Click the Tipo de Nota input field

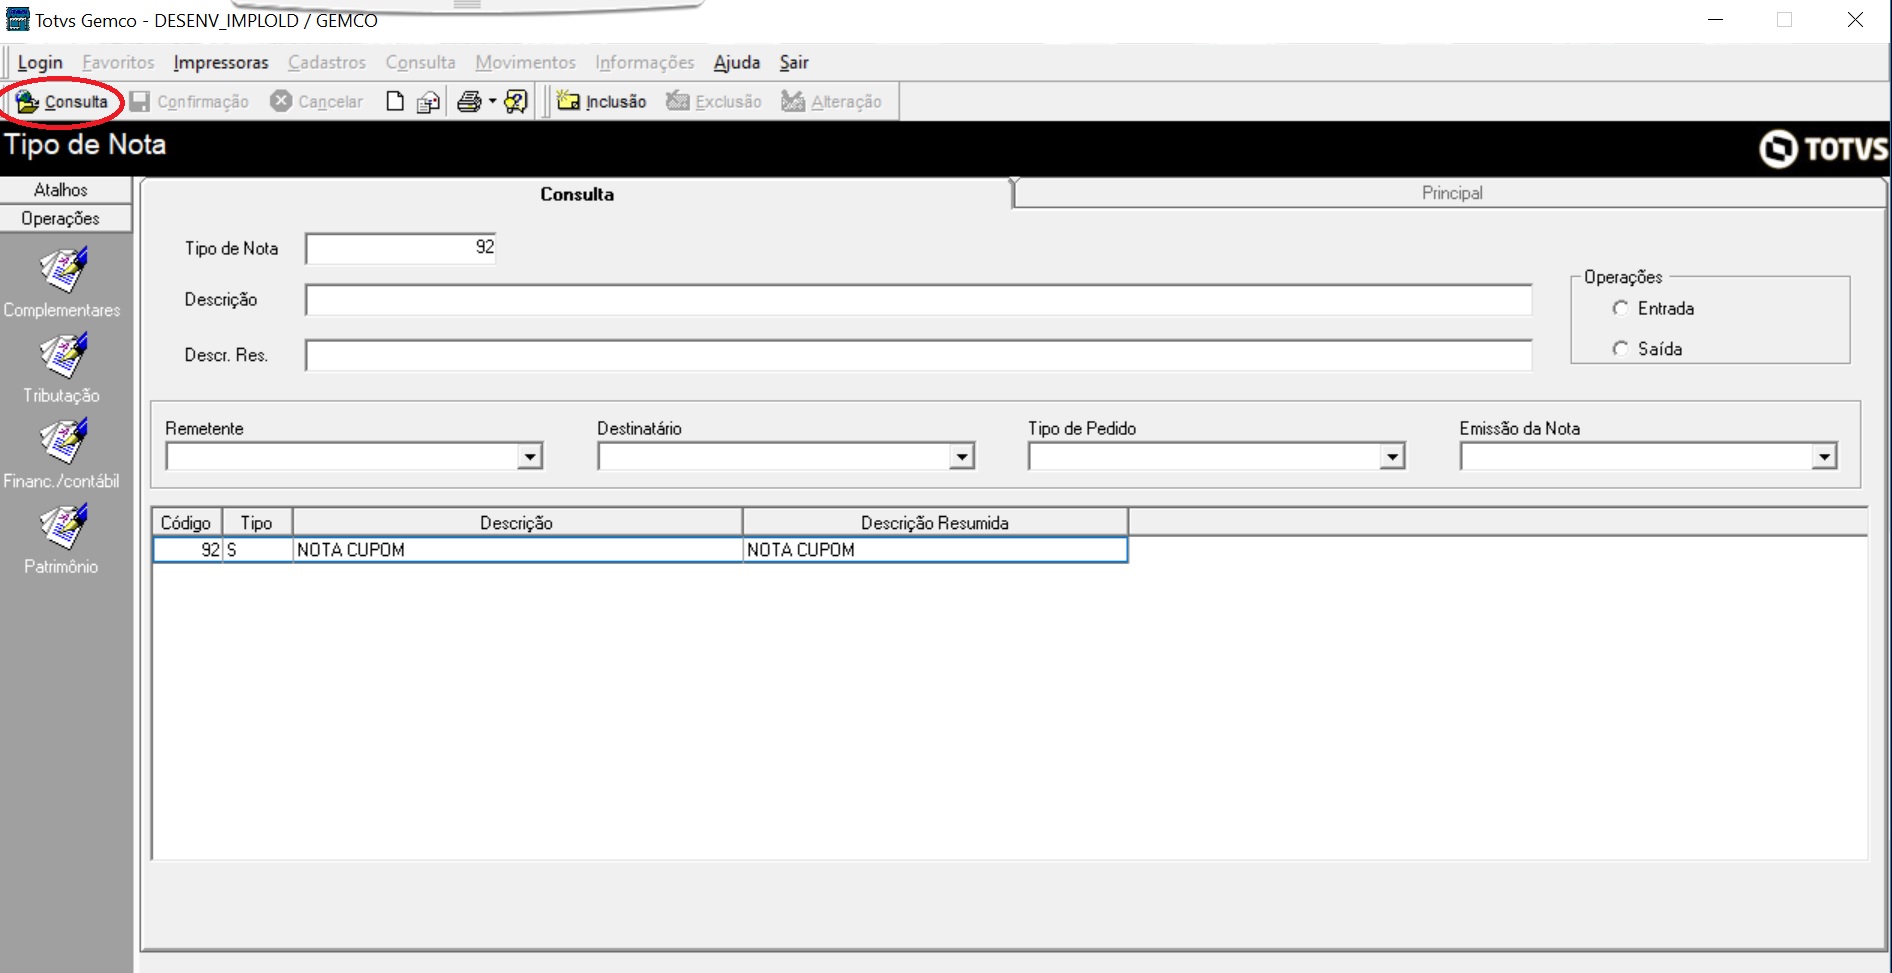[x=401, y=248]
